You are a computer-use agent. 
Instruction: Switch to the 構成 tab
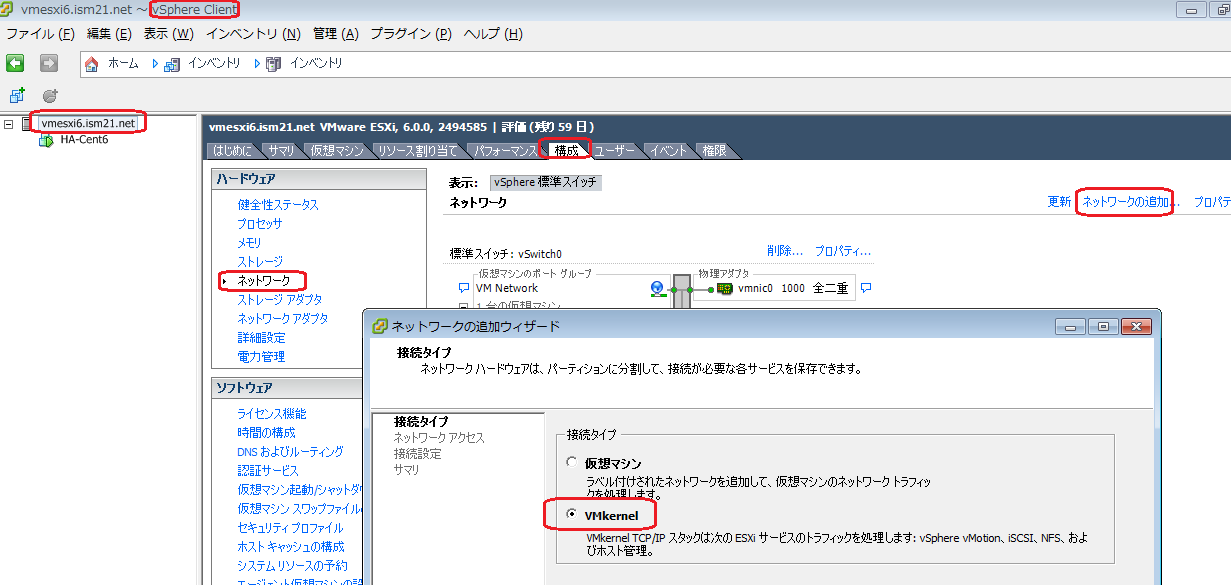[566, 151]
